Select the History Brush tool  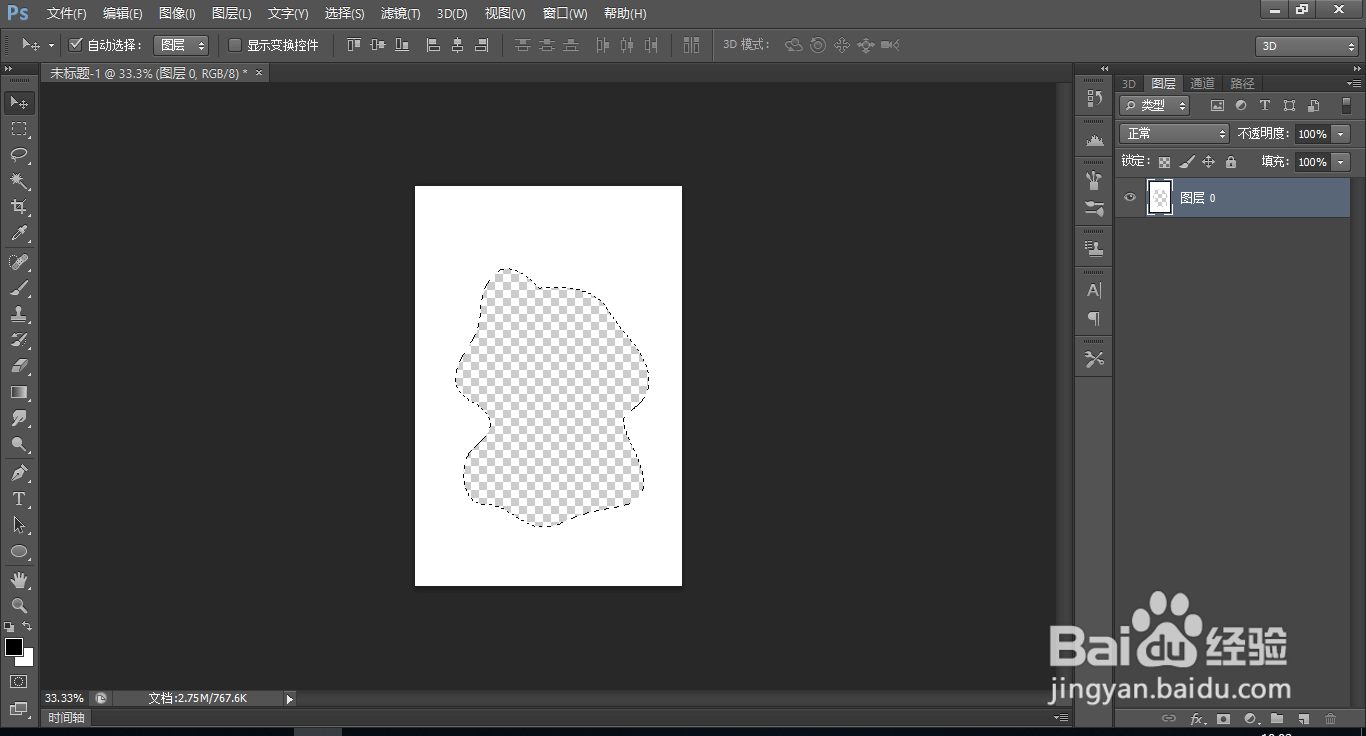19,340
